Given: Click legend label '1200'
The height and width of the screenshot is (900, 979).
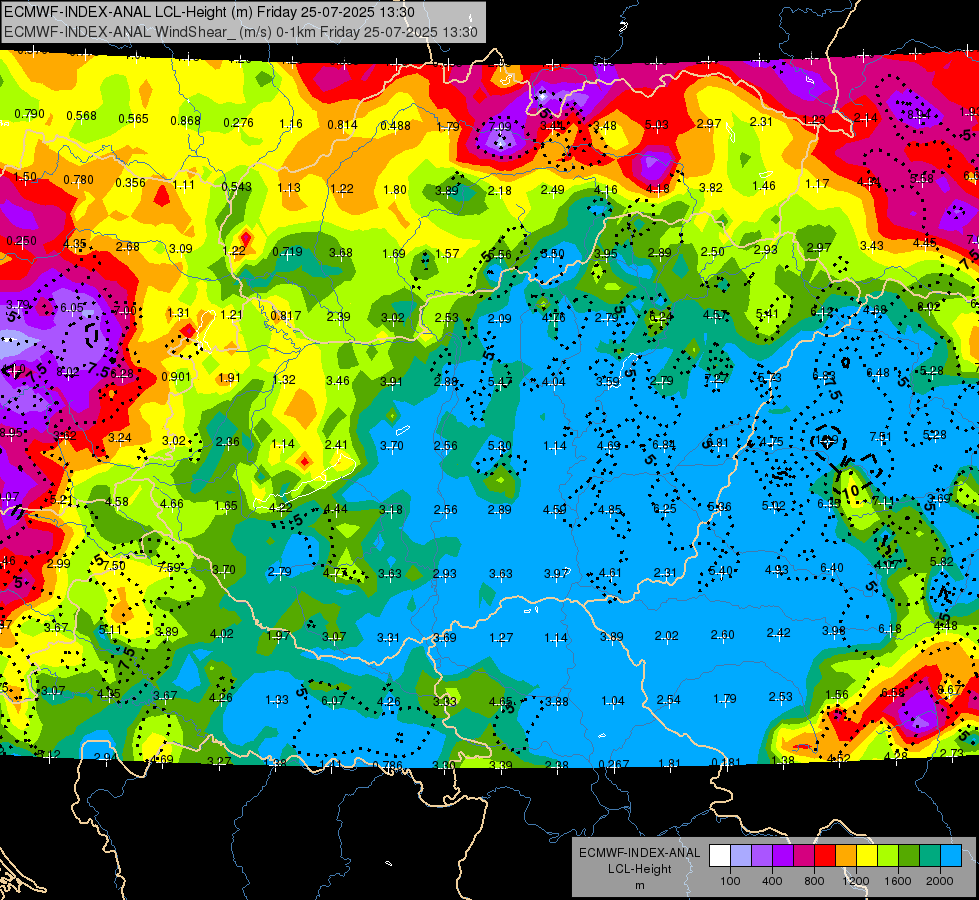Looking at the screenshot, I should (x=855, y=881).
